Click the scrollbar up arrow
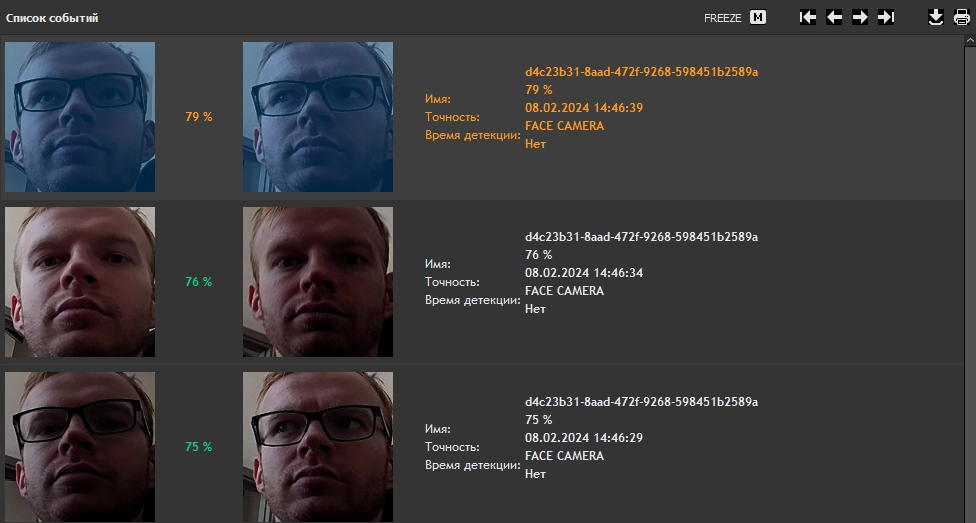This screenshot has width=976, height=523. point(970,40)
